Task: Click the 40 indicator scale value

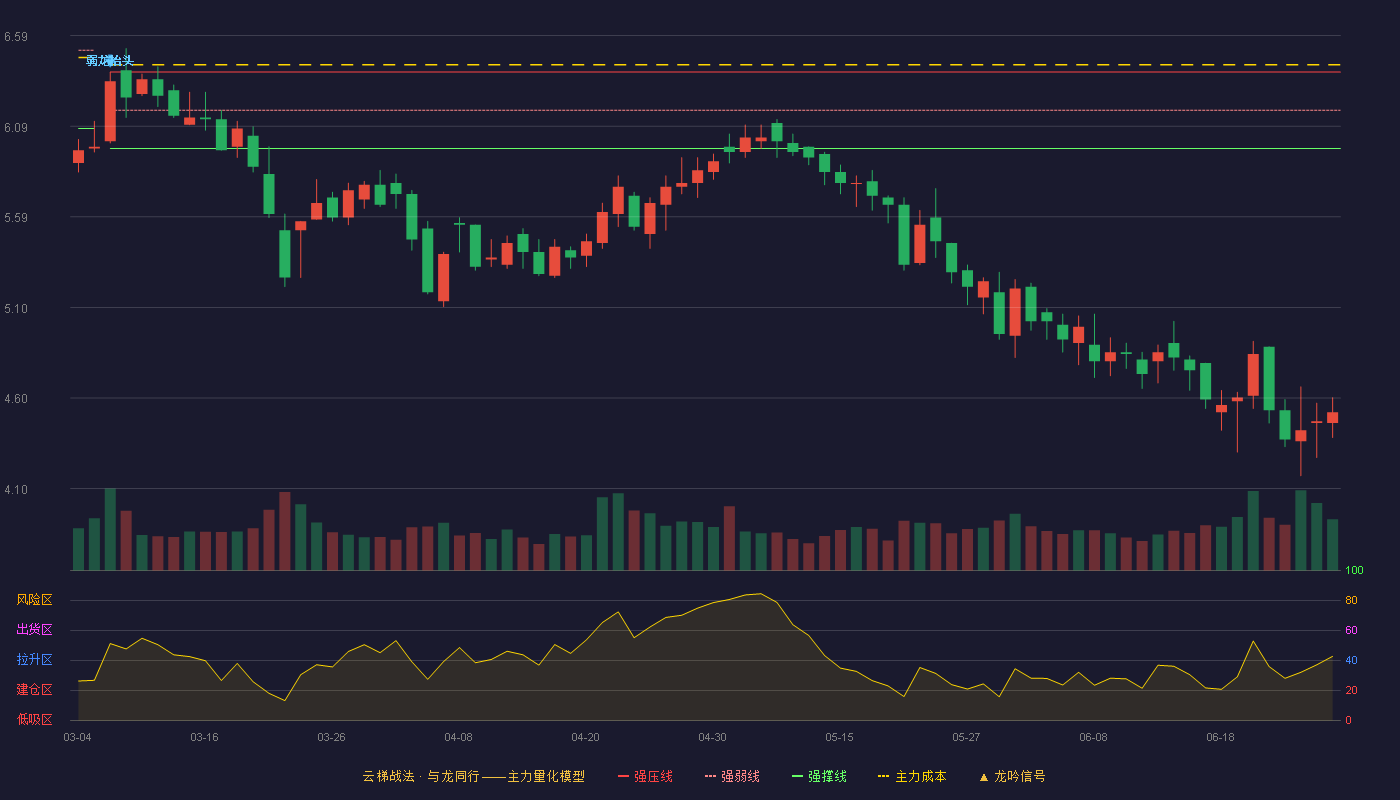Action: 1351,660
